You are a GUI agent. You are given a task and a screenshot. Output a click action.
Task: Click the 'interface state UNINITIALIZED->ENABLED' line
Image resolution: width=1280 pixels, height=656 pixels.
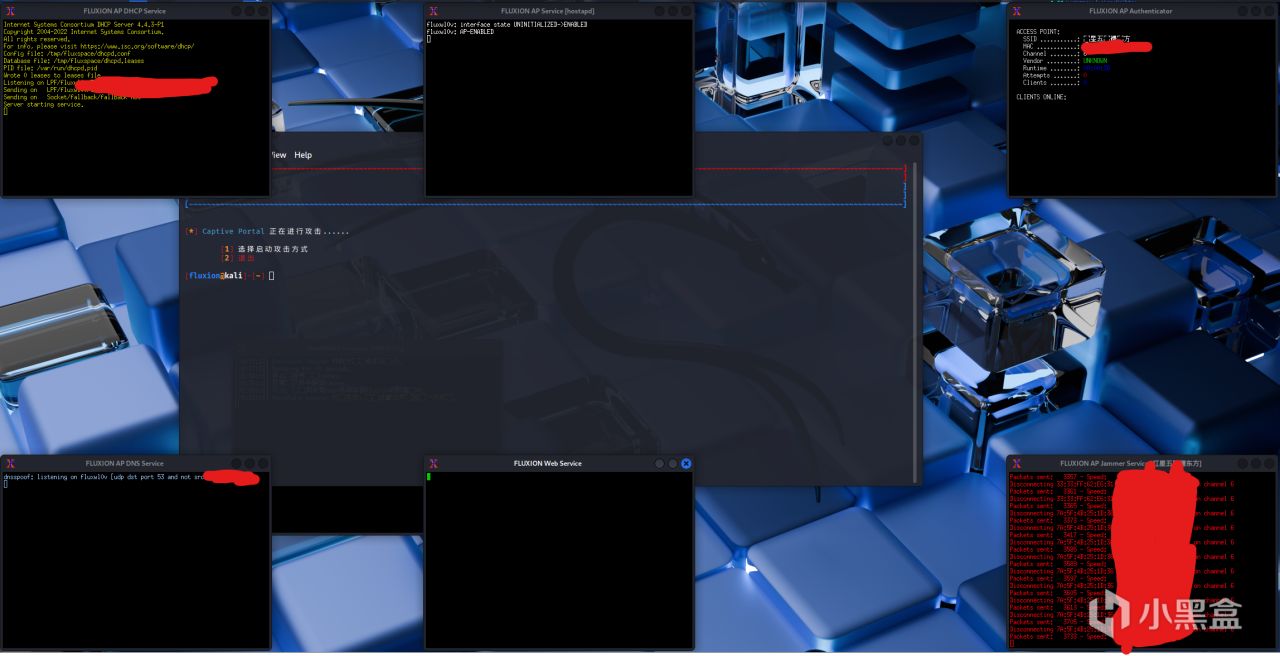[507, 24]
